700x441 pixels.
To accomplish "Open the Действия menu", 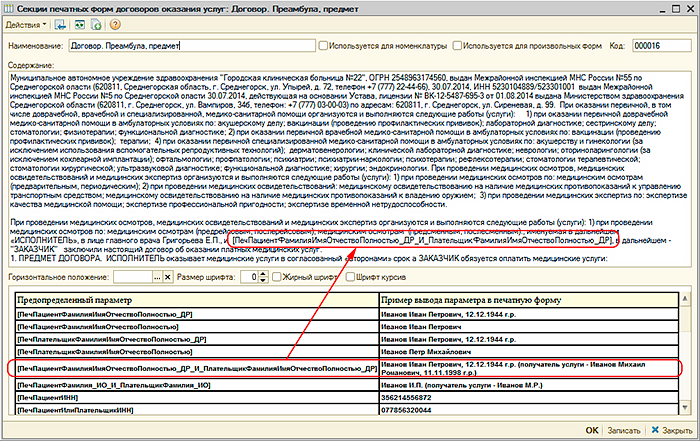I will pos(26,24).
